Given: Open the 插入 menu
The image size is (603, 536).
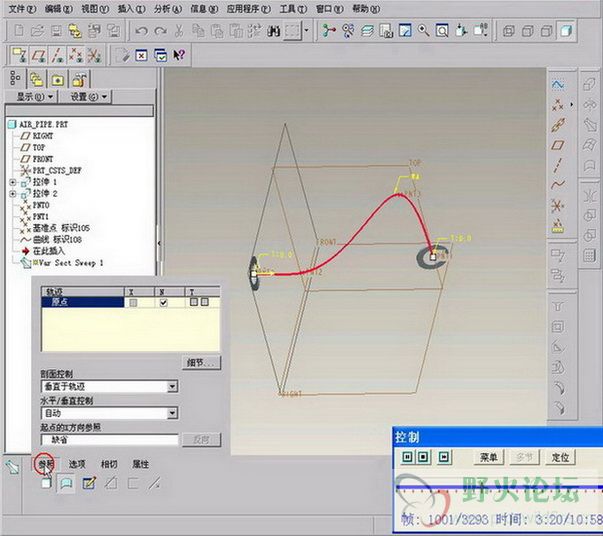Looking at the screenshot, I should [131, 9].
